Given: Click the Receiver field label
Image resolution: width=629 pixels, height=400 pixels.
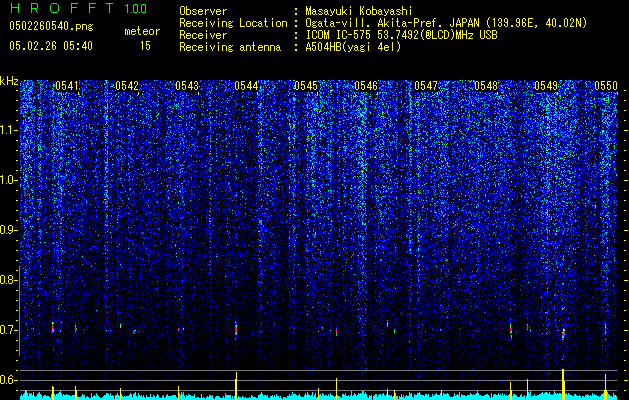Looking at the screenshot, I should point(203,35).
